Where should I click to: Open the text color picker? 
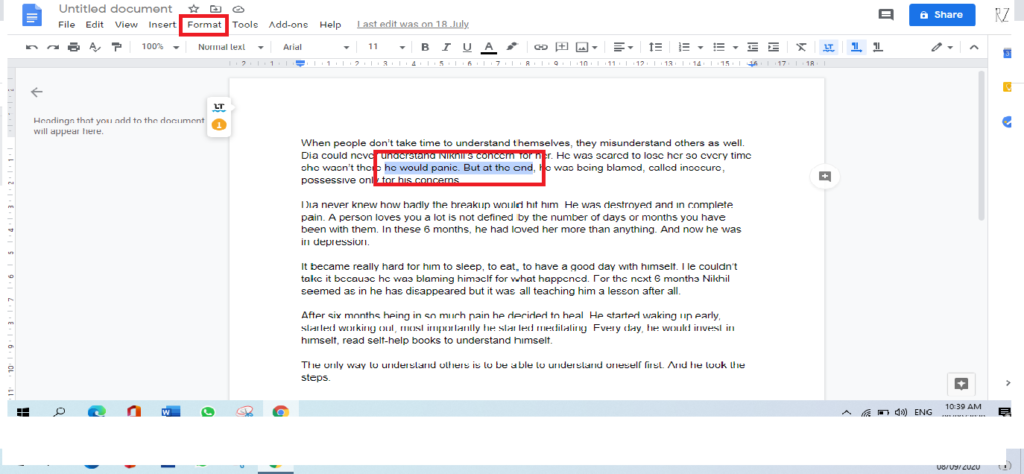[x=488, y=47]
